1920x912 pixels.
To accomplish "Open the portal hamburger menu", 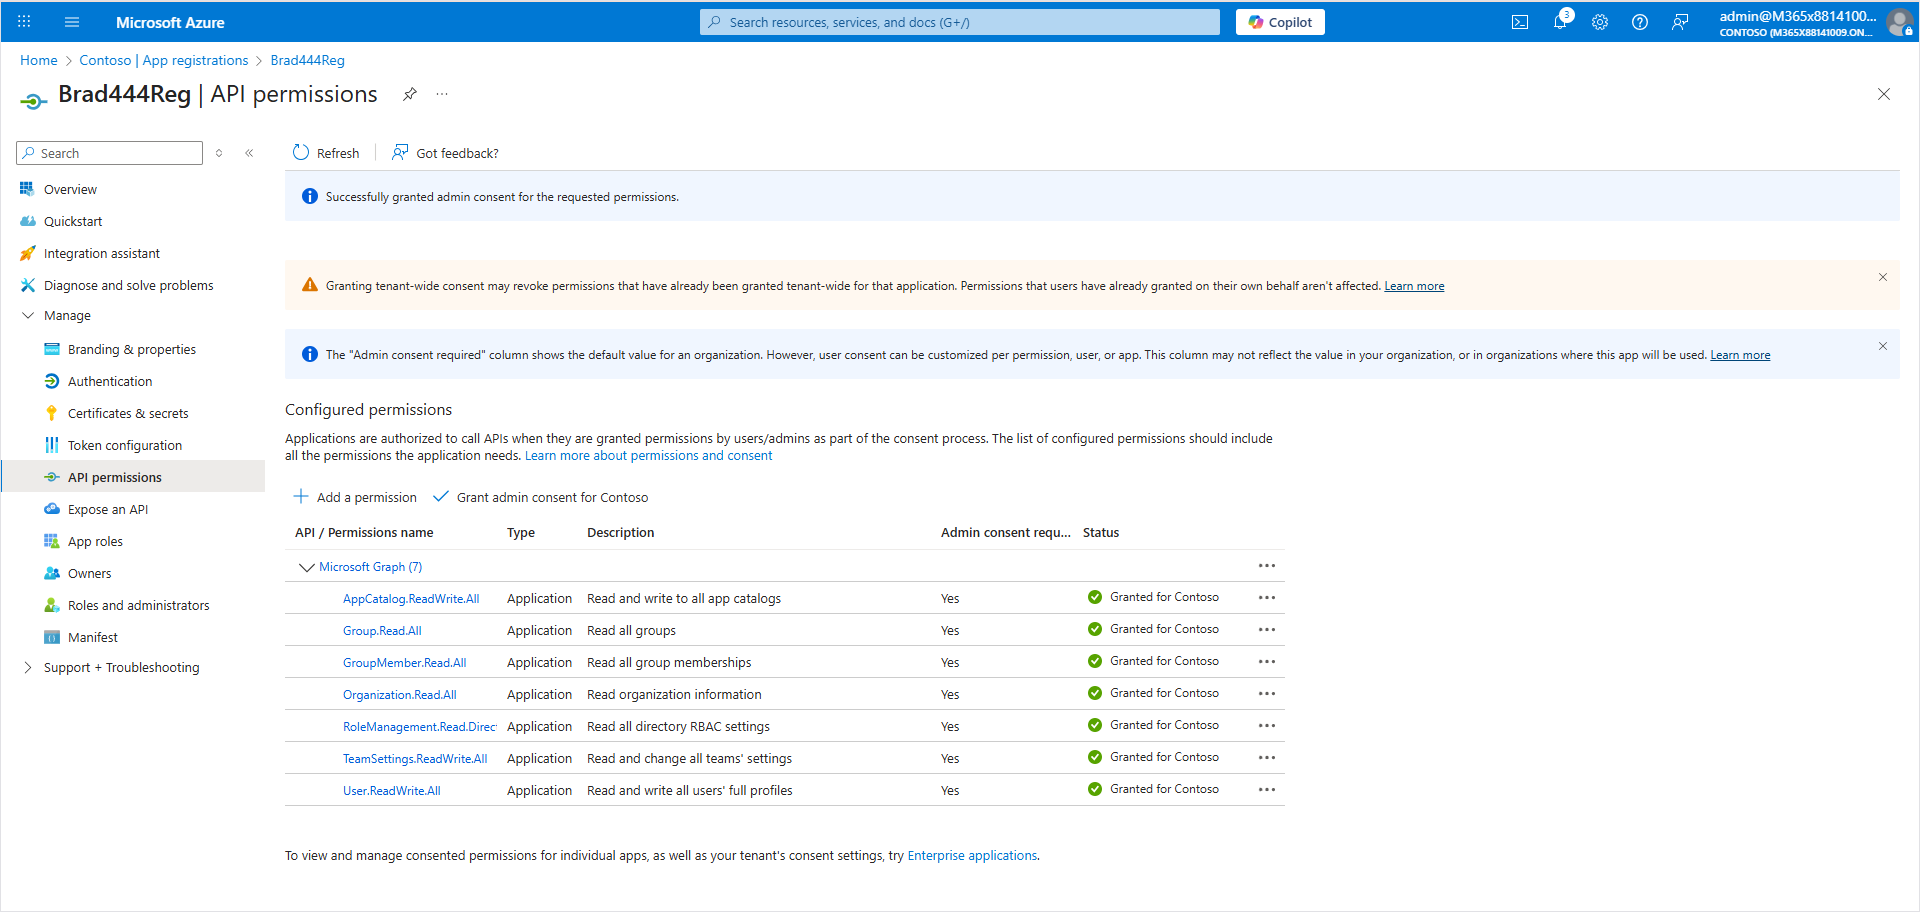I will (x=72, y=22).
